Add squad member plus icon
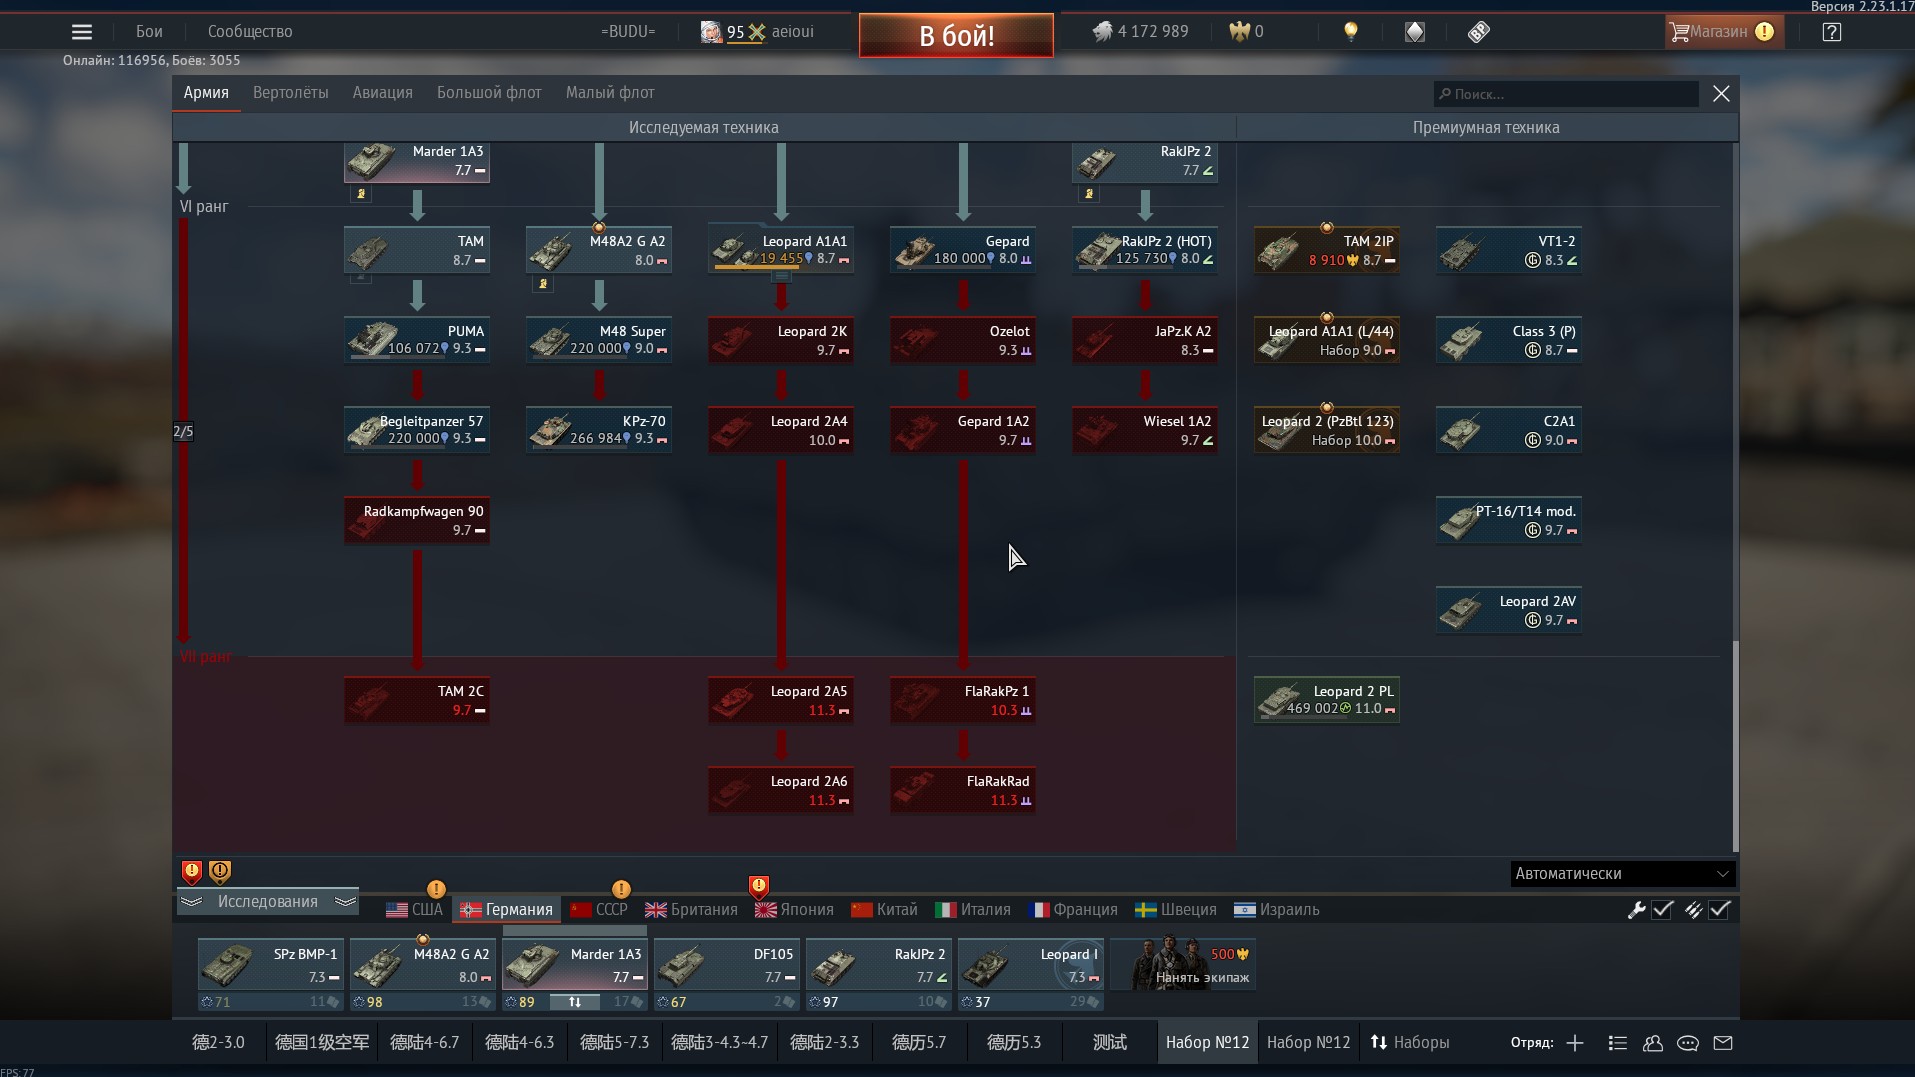1915x1077 pixels. click(x=1575, y=1043)
